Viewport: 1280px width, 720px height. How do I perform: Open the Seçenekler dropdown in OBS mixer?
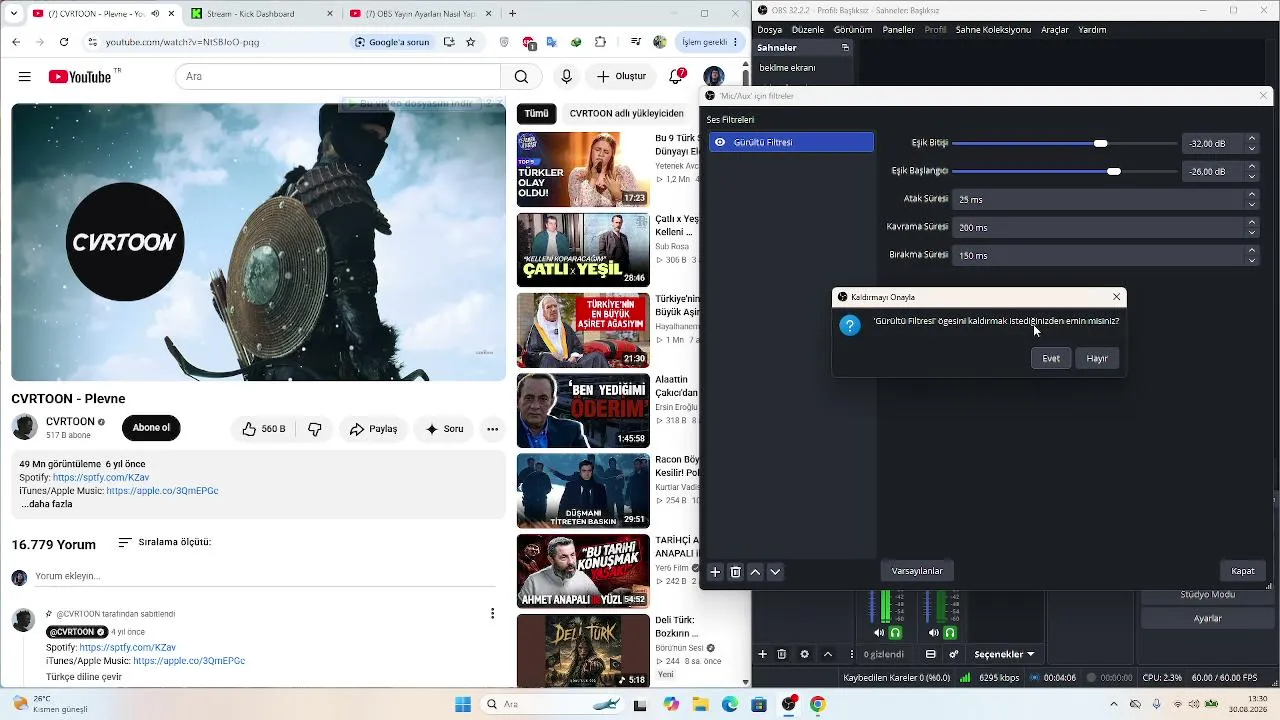point(1004,654)
